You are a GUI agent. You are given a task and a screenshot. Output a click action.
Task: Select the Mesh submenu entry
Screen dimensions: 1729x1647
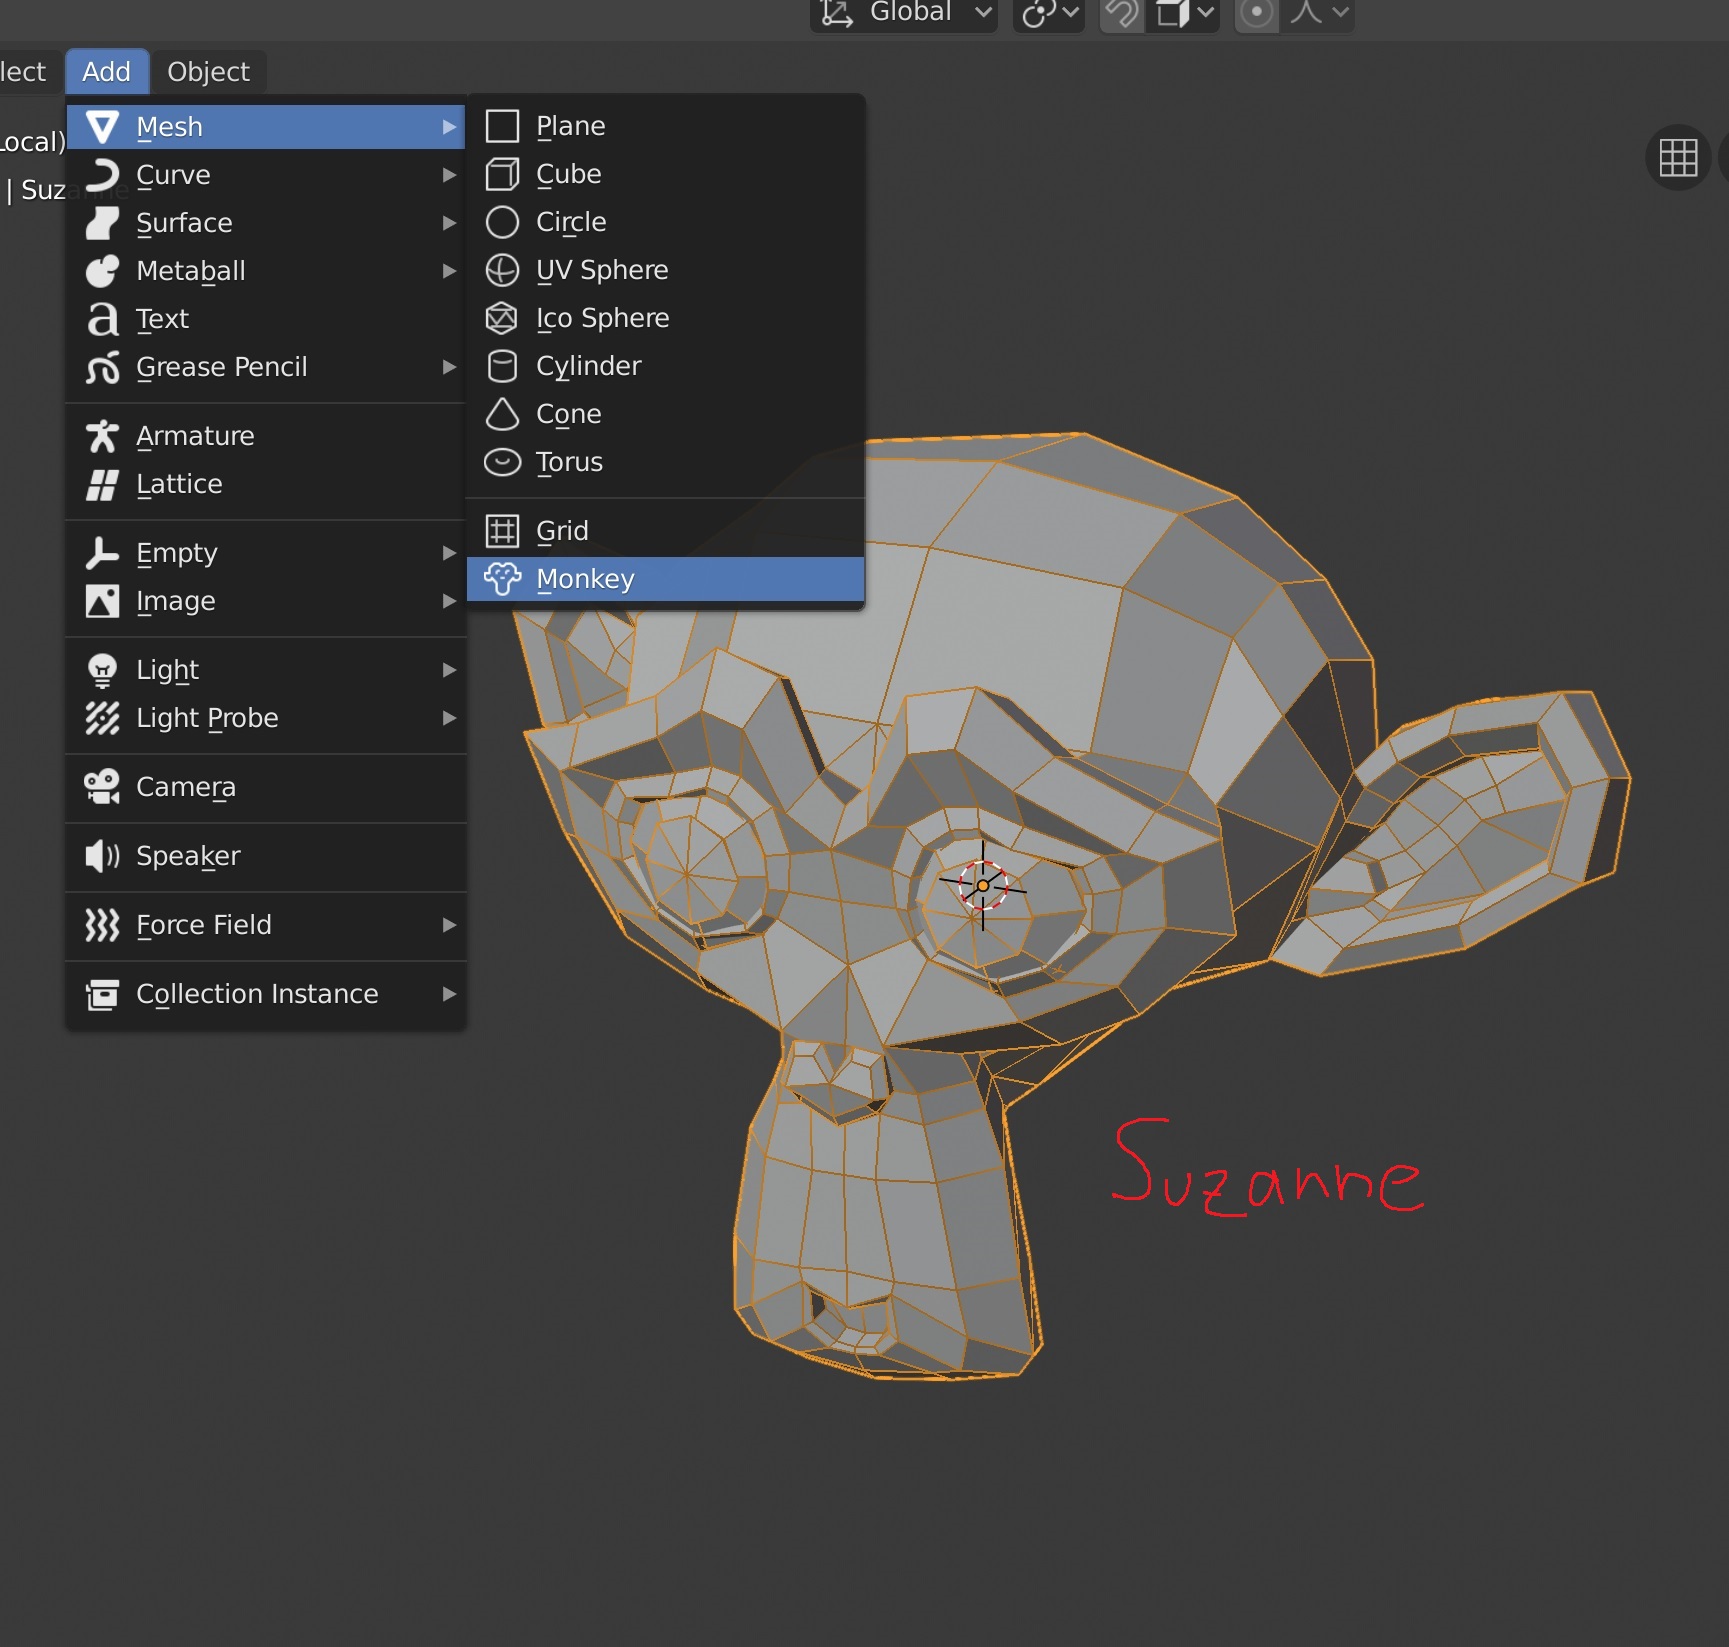tap(266, 127)
